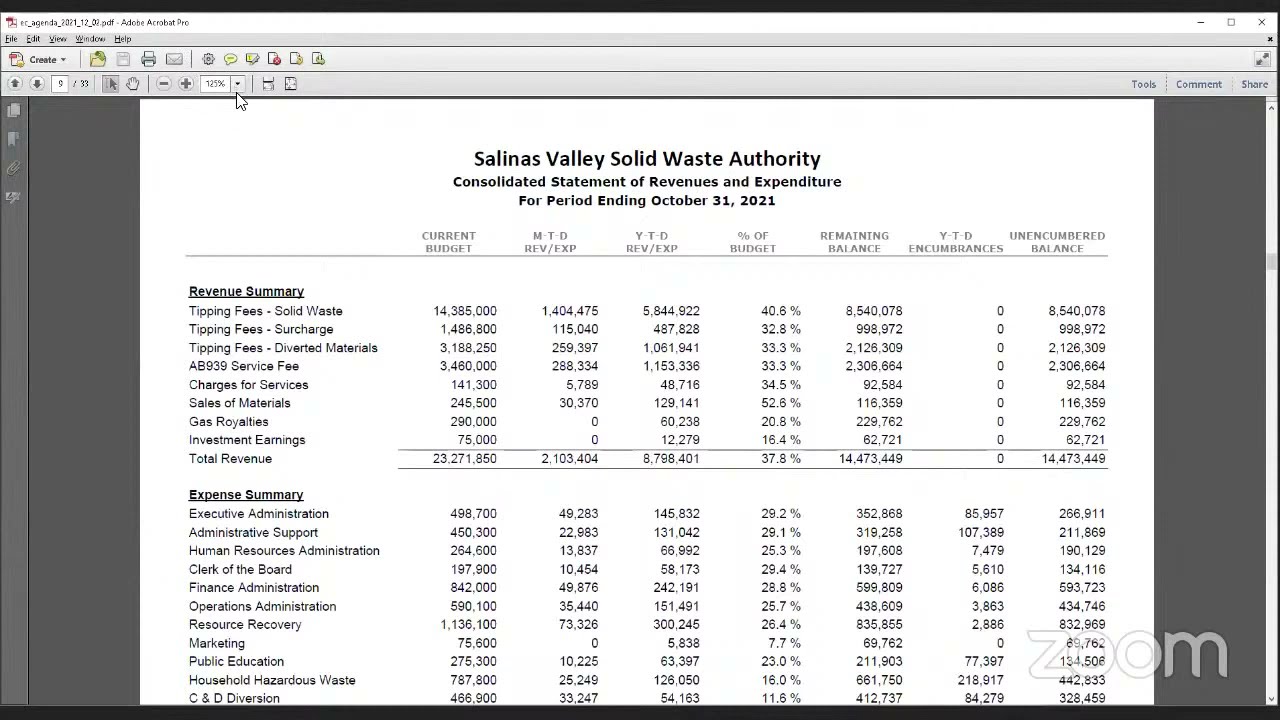Open the Edit menu
This screenshot has width=1280, height=720.
[33, 39]
